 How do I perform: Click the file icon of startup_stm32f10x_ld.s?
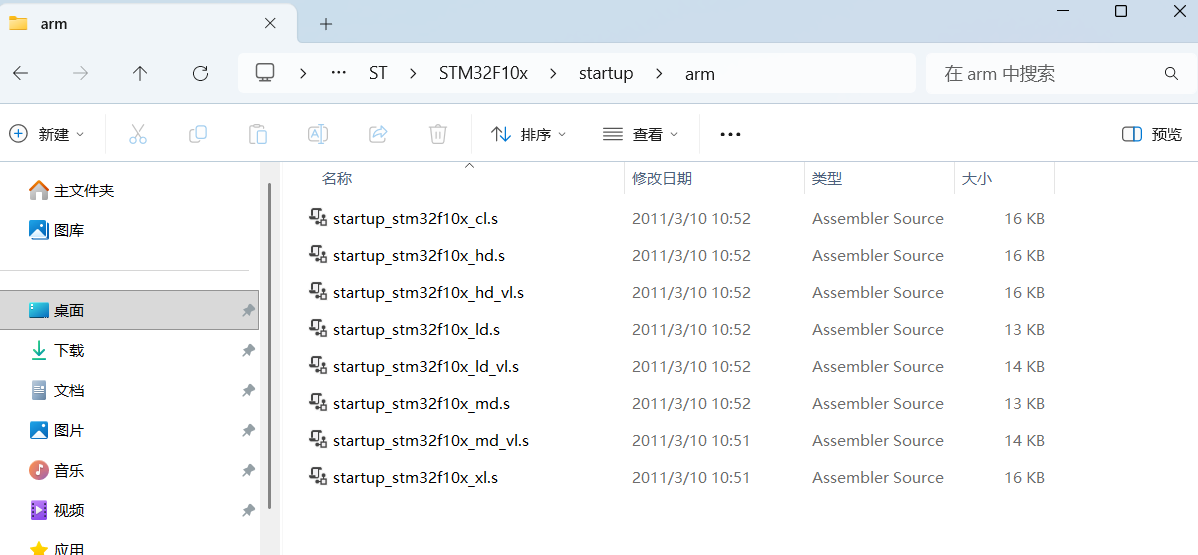click(x=318, y=329)
